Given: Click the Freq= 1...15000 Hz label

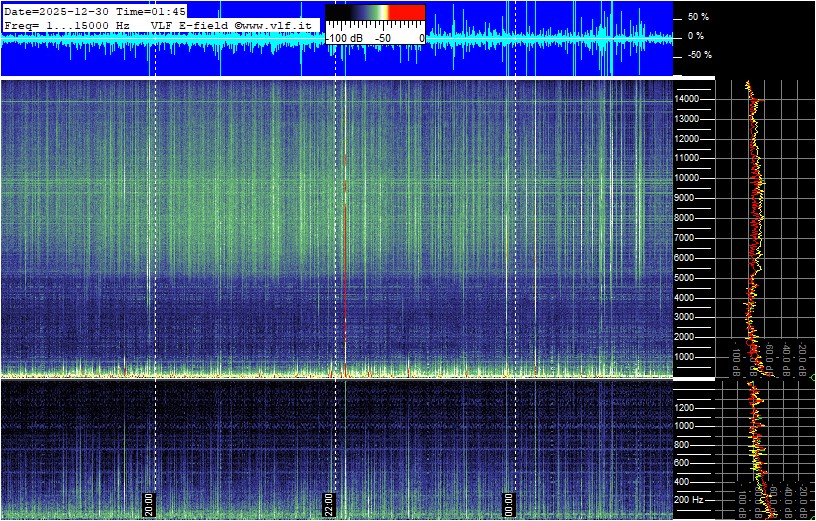Looking at the screenshot, I should pos(66,24).
